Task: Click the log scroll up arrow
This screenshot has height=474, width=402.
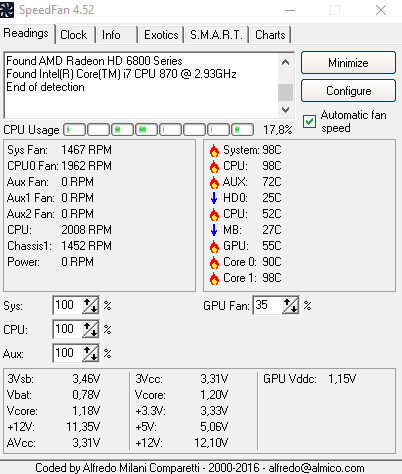Action: pos(286,62)
